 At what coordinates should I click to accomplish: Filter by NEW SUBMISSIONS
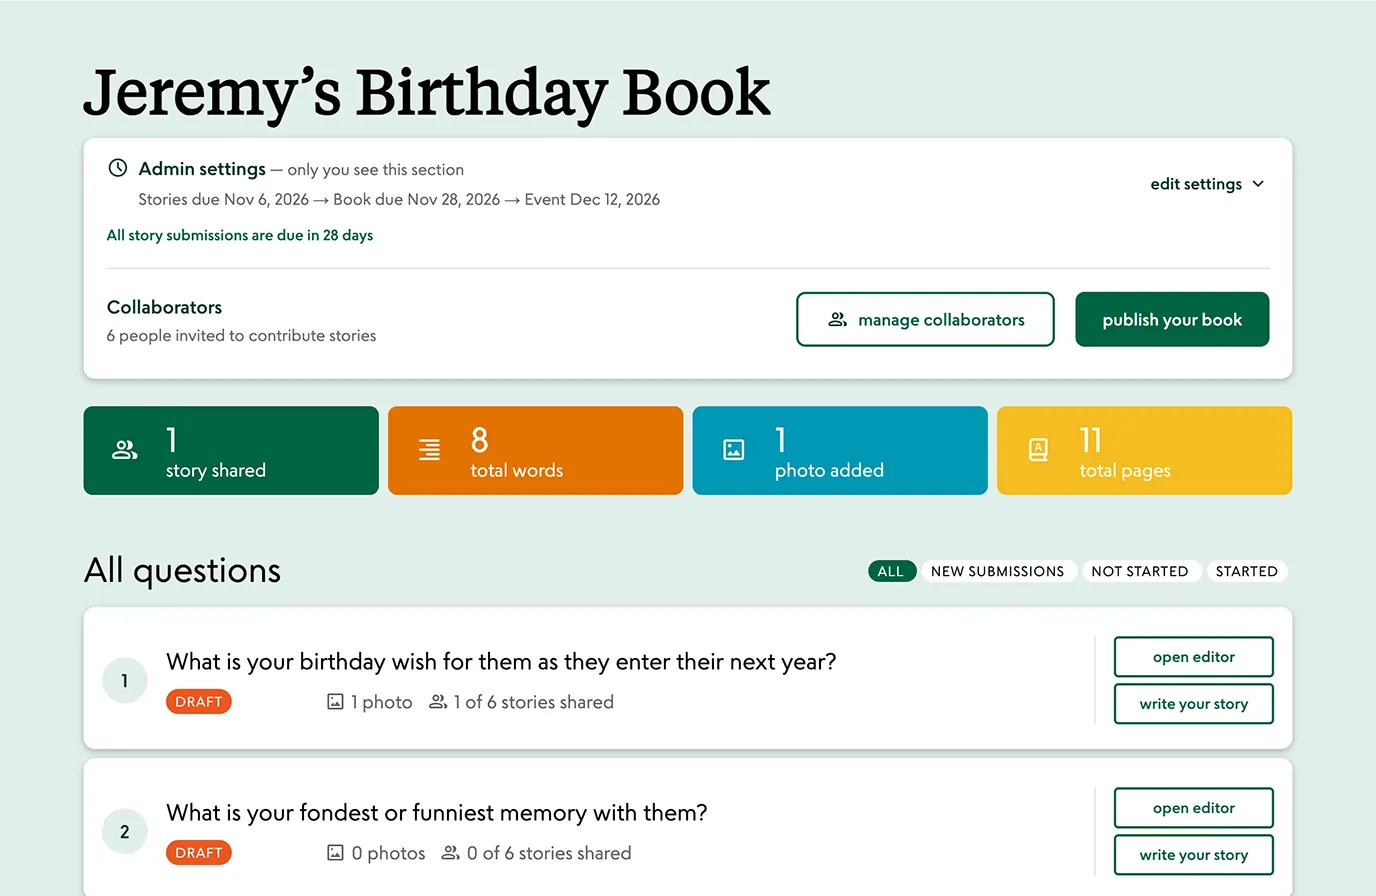pos(997,571)
